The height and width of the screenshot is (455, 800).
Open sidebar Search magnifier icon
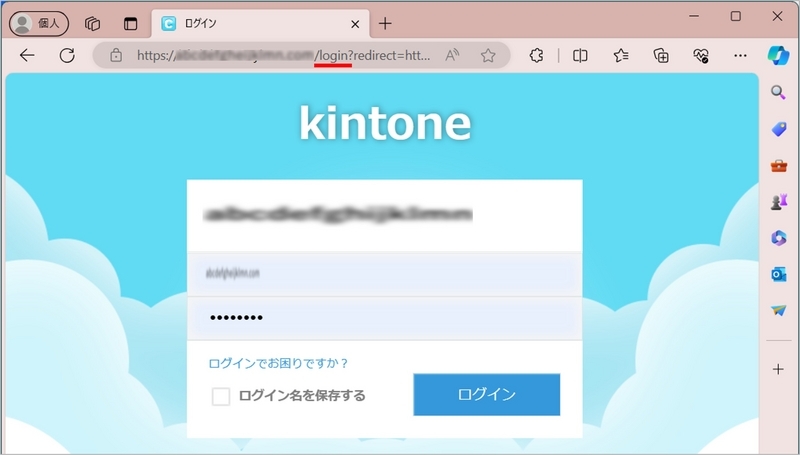pyautogui.click(x=778, y=92)
